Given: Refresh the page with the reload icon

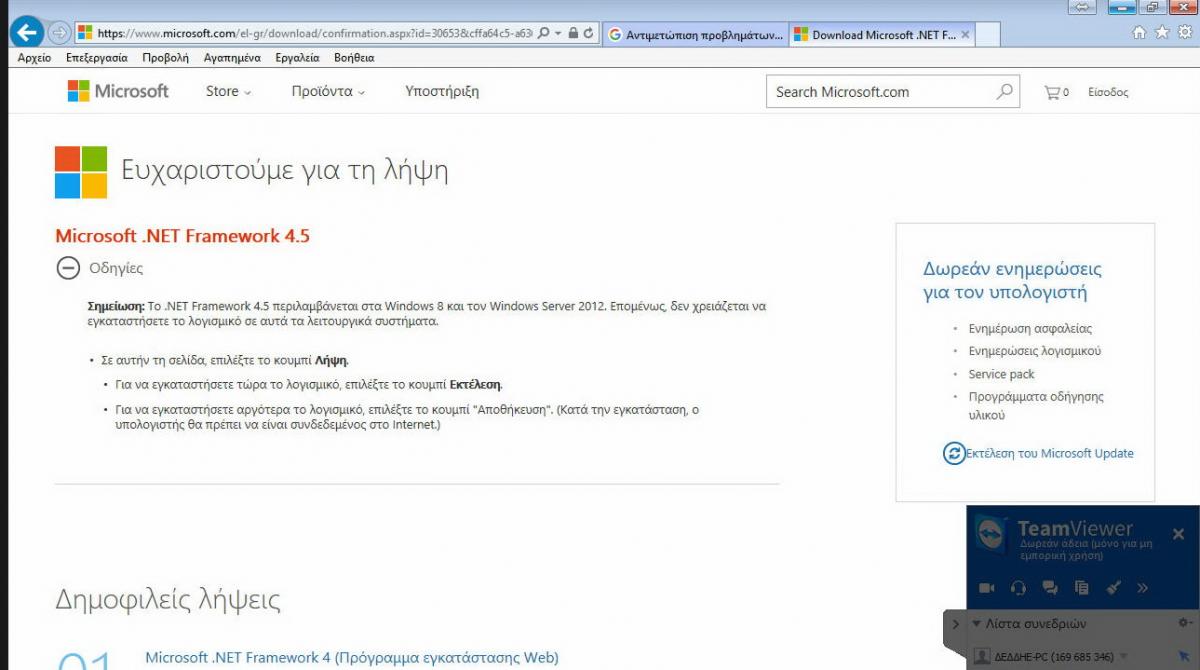Looking at the screenshot, I should click(x=588, y=33).
